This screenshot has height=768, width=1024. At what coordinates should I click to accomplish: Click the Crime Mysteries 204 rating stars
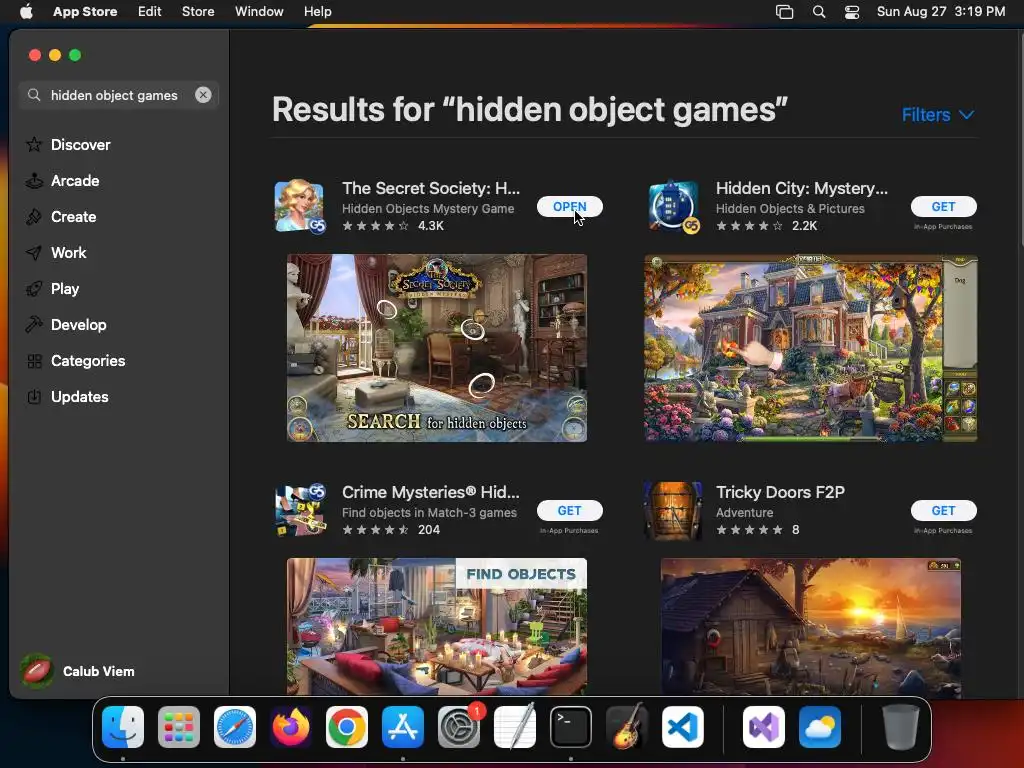click(x=376, y=530)
